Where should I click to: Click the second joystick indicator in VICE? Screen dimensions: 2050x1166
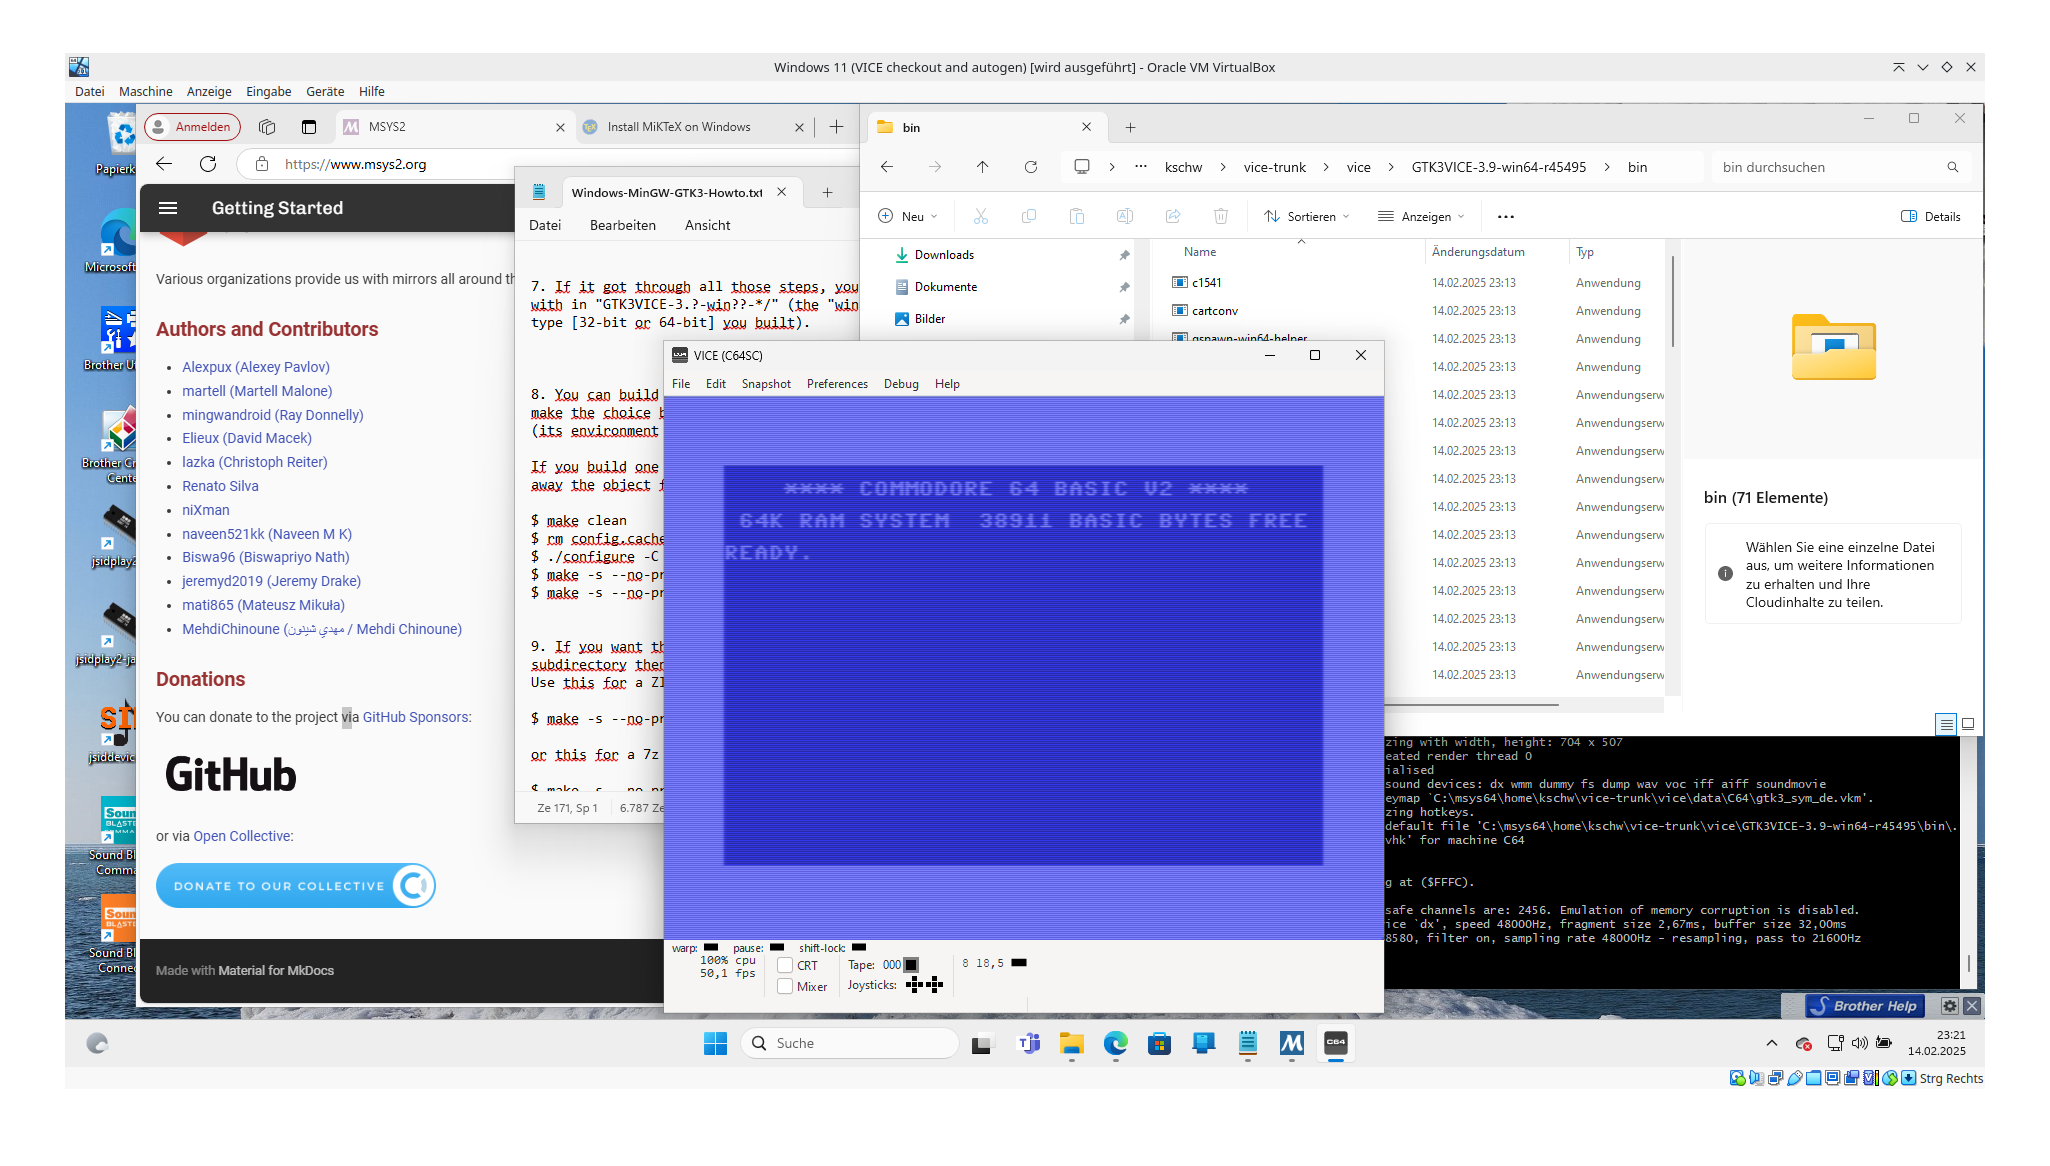[935, 985]
